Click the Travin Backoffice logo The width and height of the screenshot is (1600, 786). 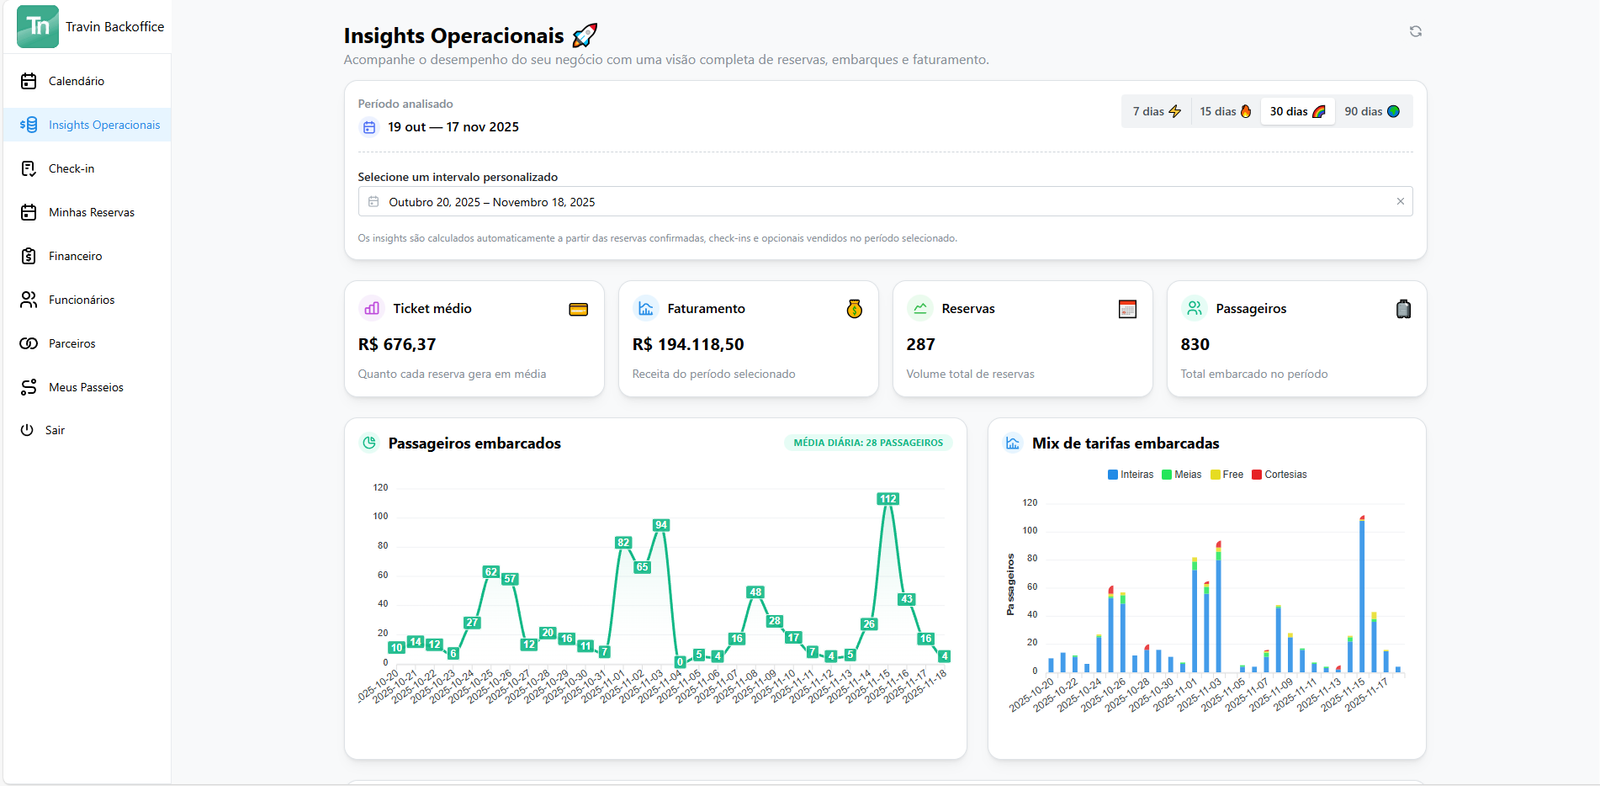click(38, 26)
